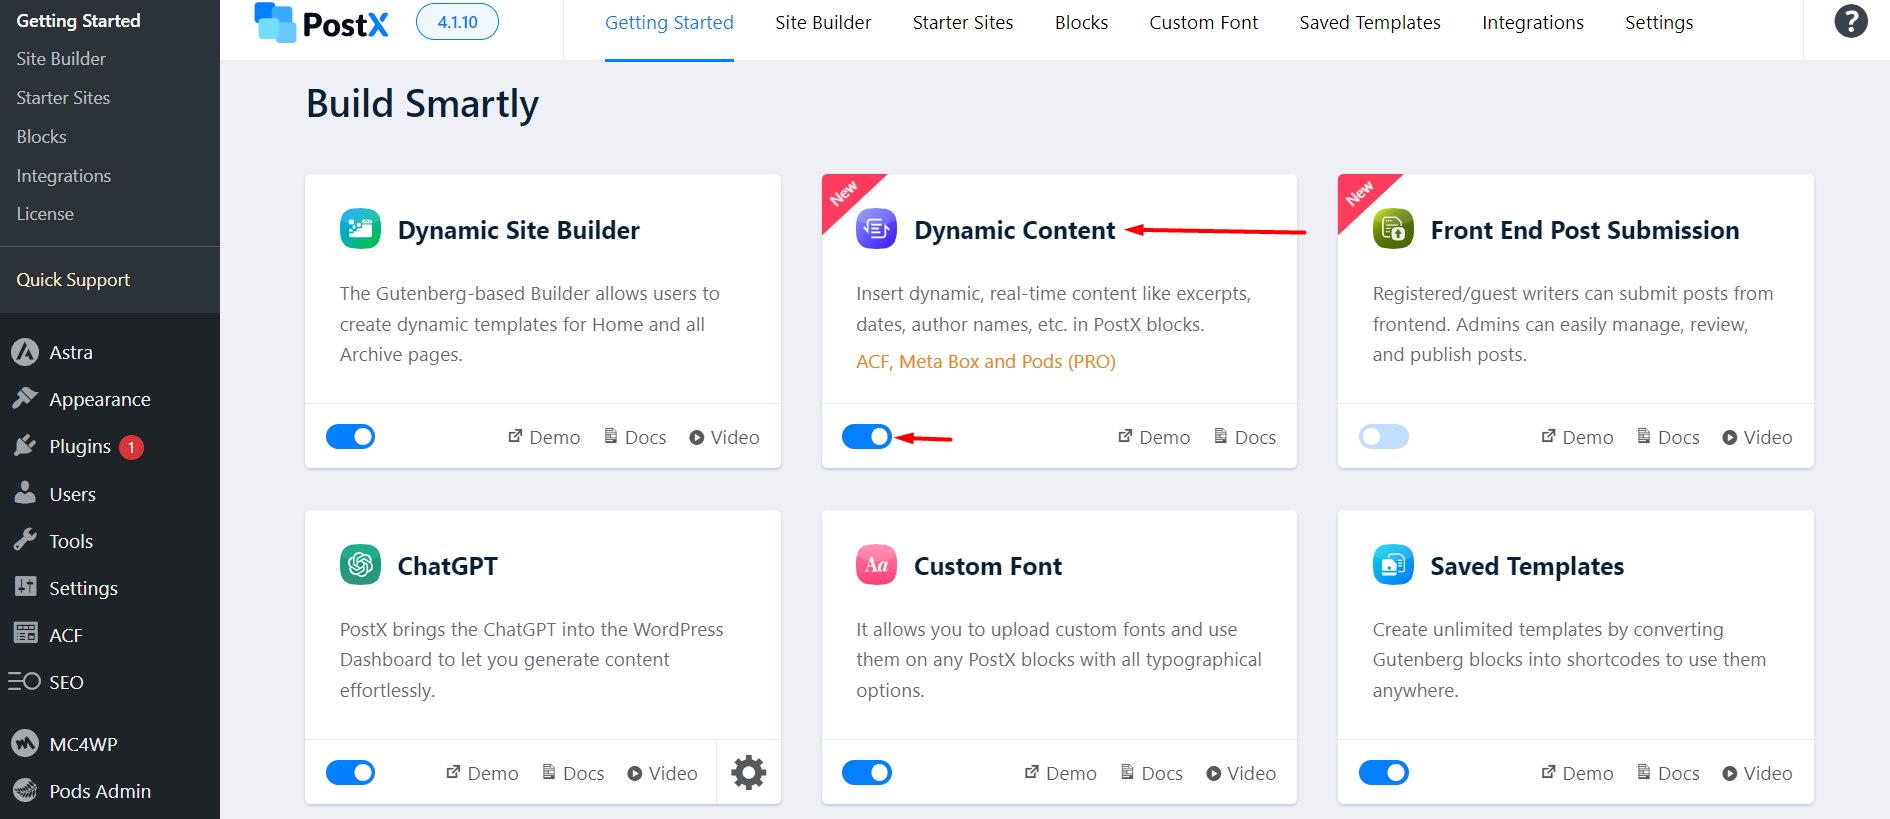
Task: Open Dynamic Content Demo link
Action: coord(1154,437)
